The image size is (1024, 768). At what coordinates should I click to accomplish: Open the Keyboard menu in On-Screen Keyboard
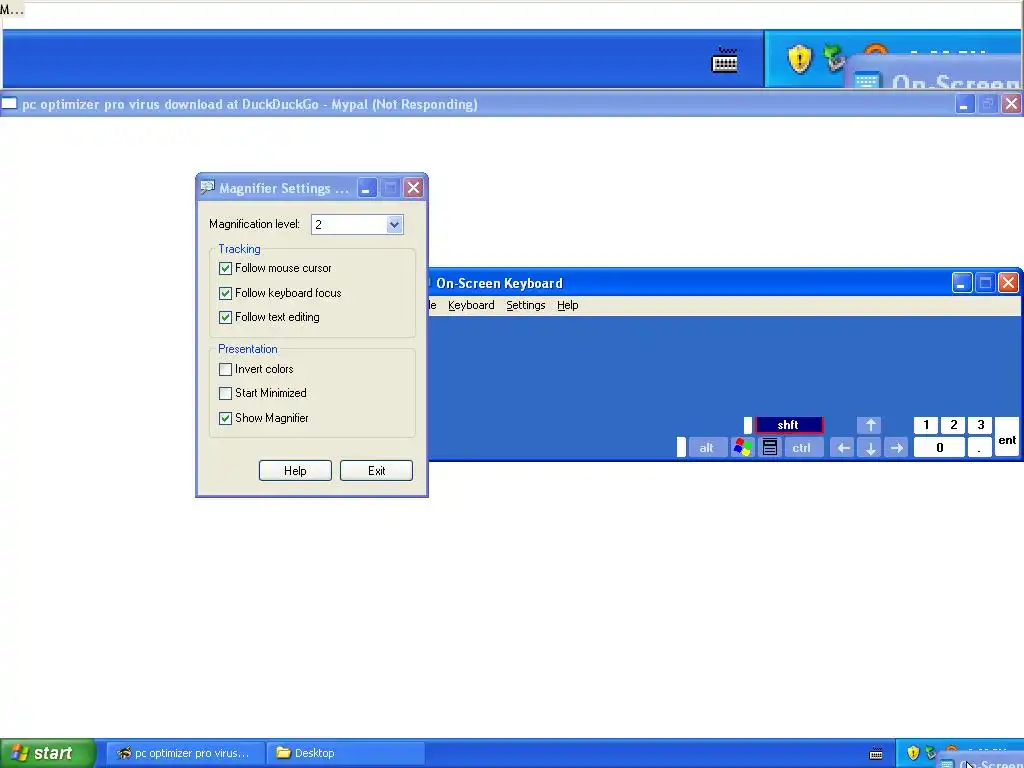tap(471, 305)
